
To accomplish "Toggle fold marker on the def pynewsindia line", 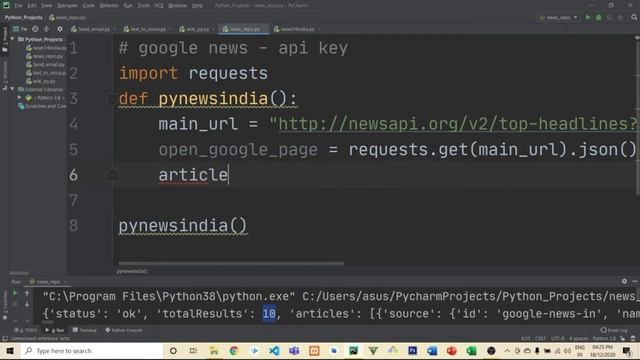I will coord(112,98).
